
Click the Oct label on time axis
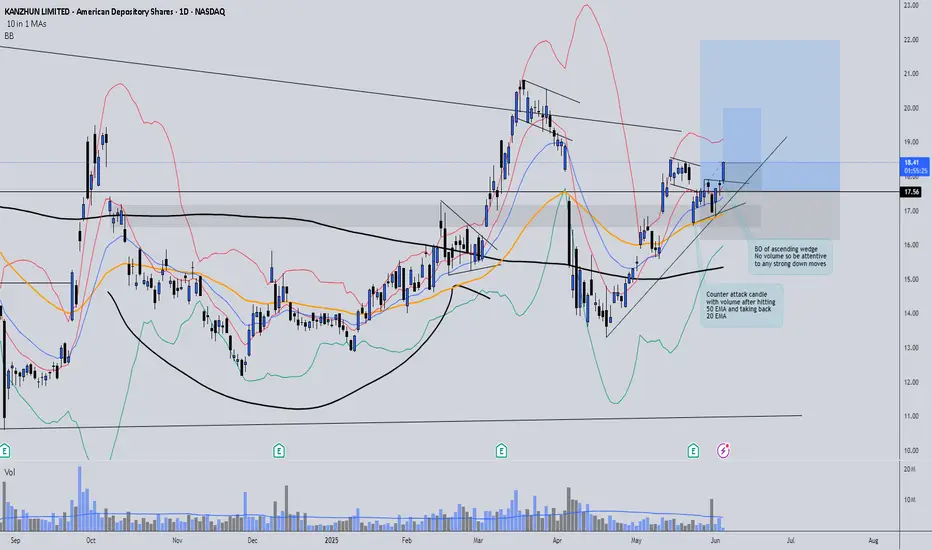[90, 540]
